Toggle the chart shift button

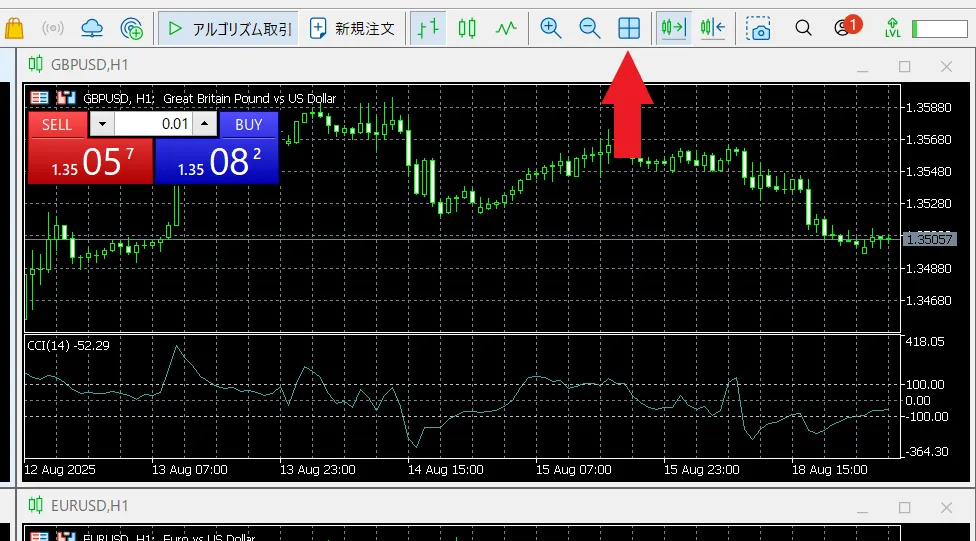(x=713, y=29)
